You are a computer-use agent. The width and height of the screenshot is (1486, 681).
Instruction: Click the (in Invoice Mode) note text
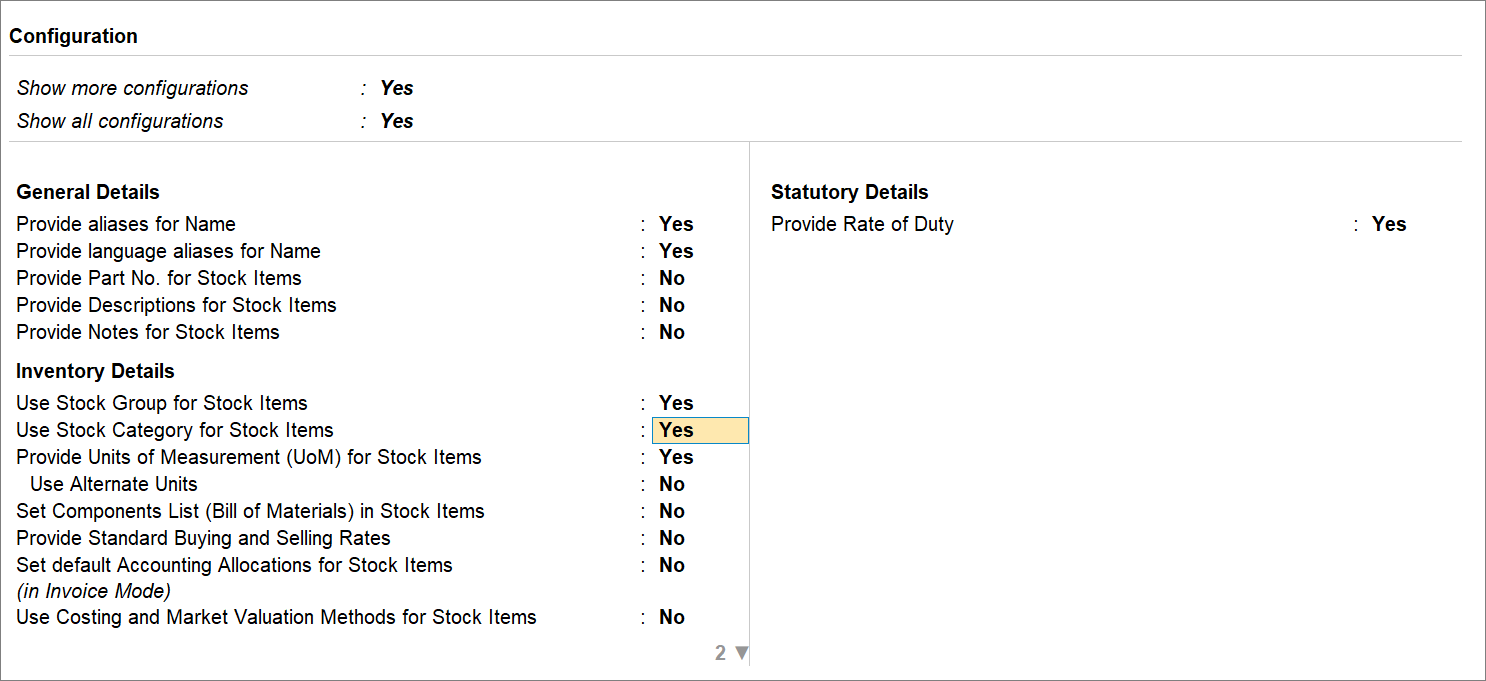click(94, 591)
